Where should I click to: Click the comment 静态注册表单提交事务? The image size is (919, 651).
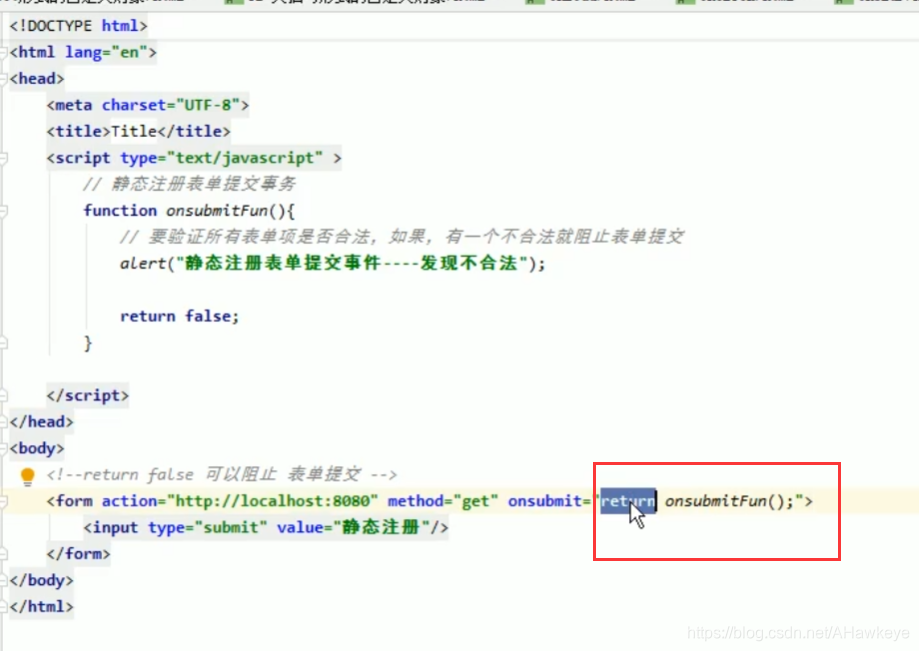tap(189, 184)
